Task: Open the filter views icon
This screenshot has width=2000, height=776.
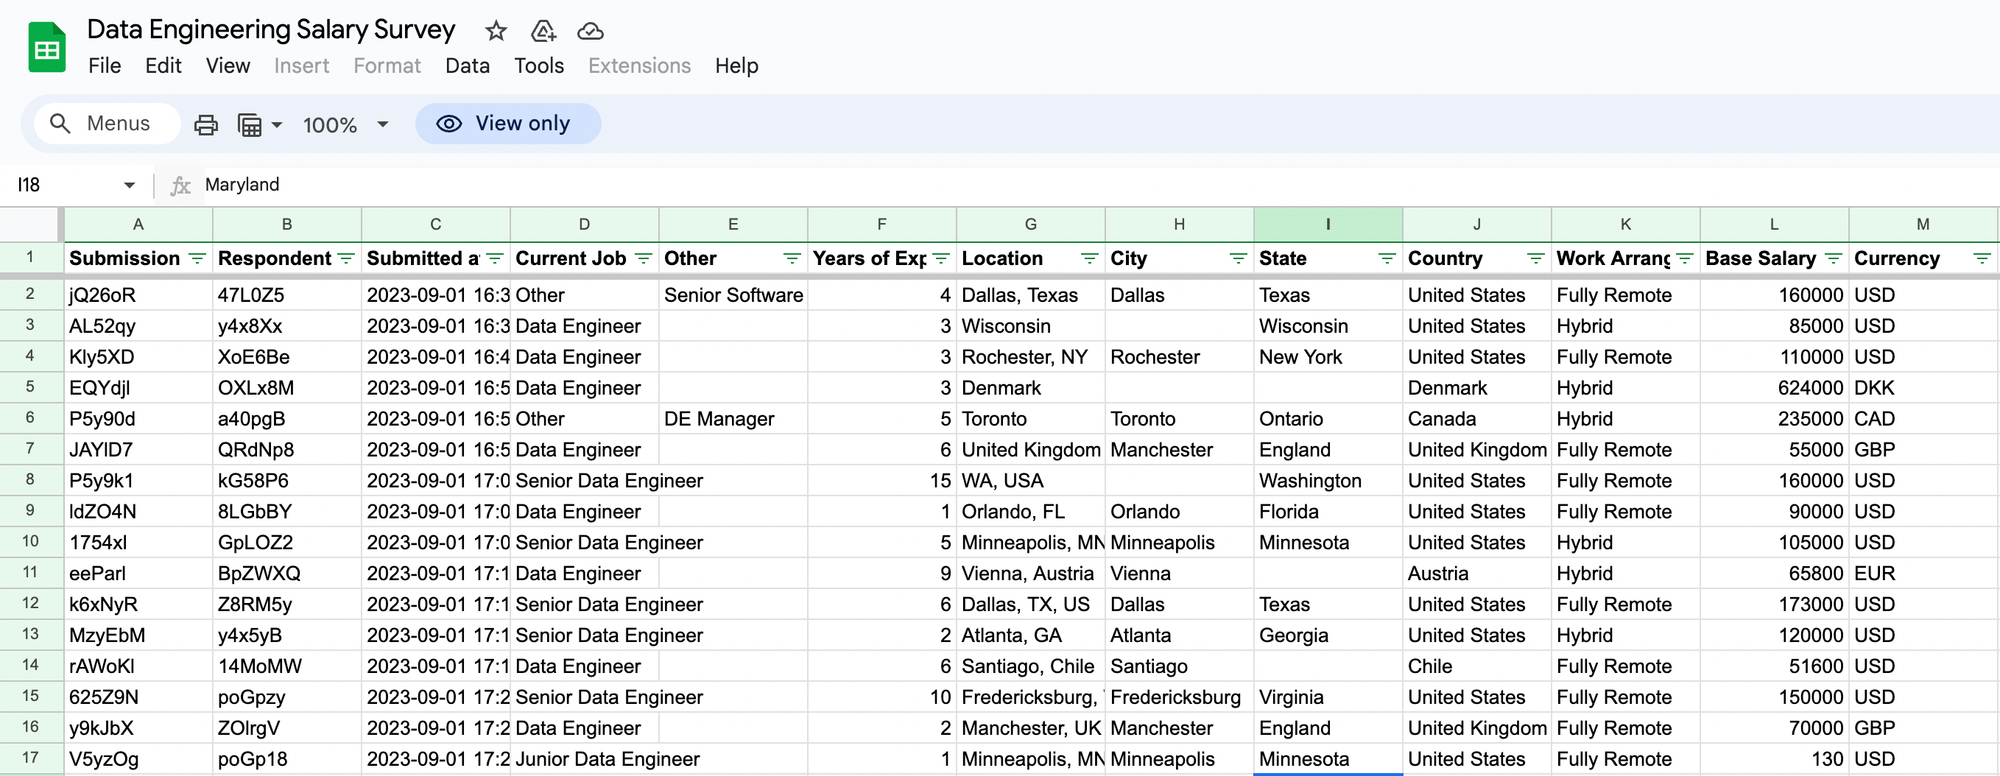Action: pyautogui.click(x=250, y=125)
